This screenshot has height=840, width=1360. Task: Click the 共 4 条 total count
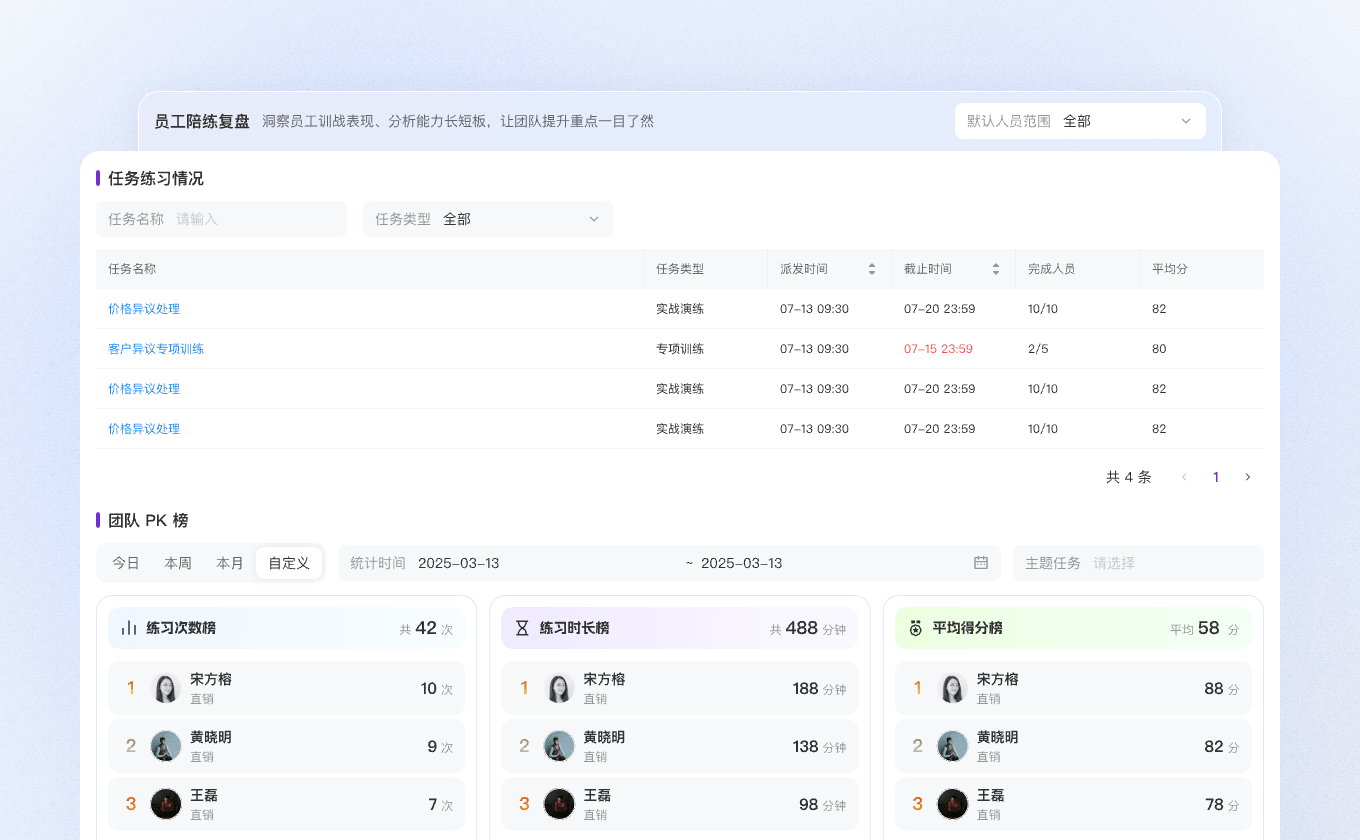(x=1129, y=477)
